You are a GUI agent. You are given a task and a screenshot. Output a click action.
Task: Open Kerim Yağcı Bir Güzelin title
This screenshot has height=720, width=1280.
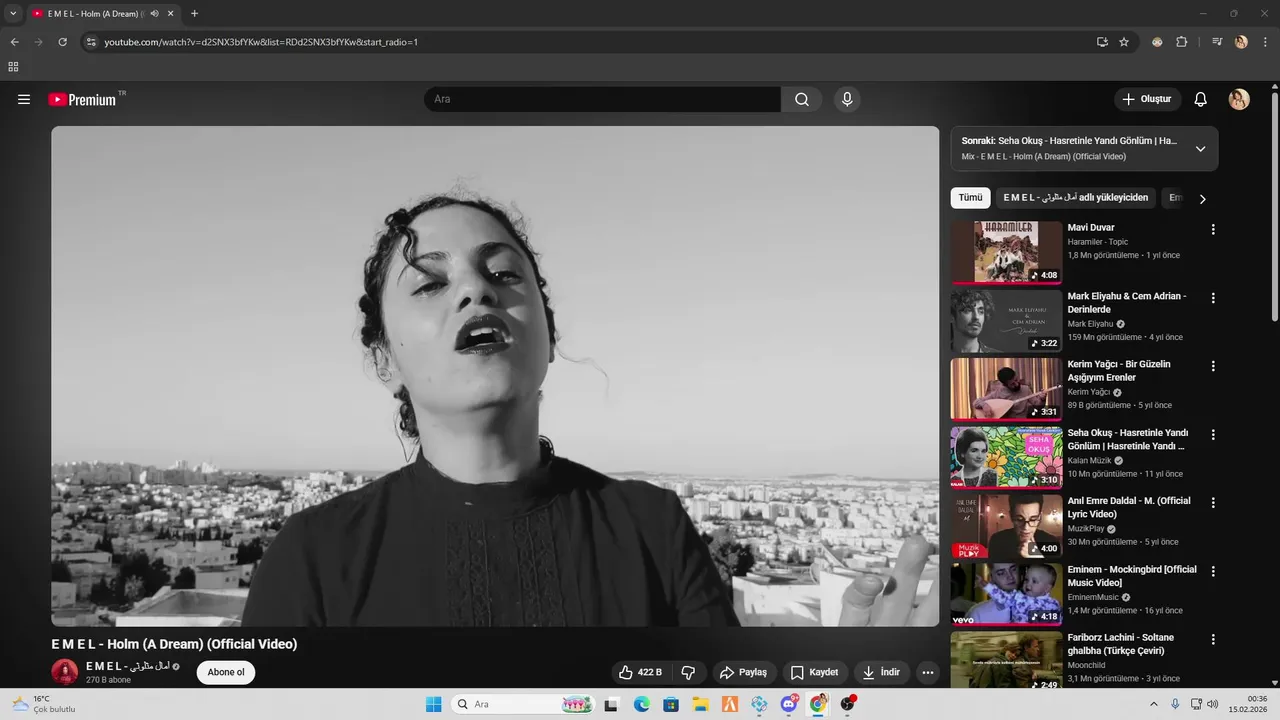click(x=1119, y=371)
